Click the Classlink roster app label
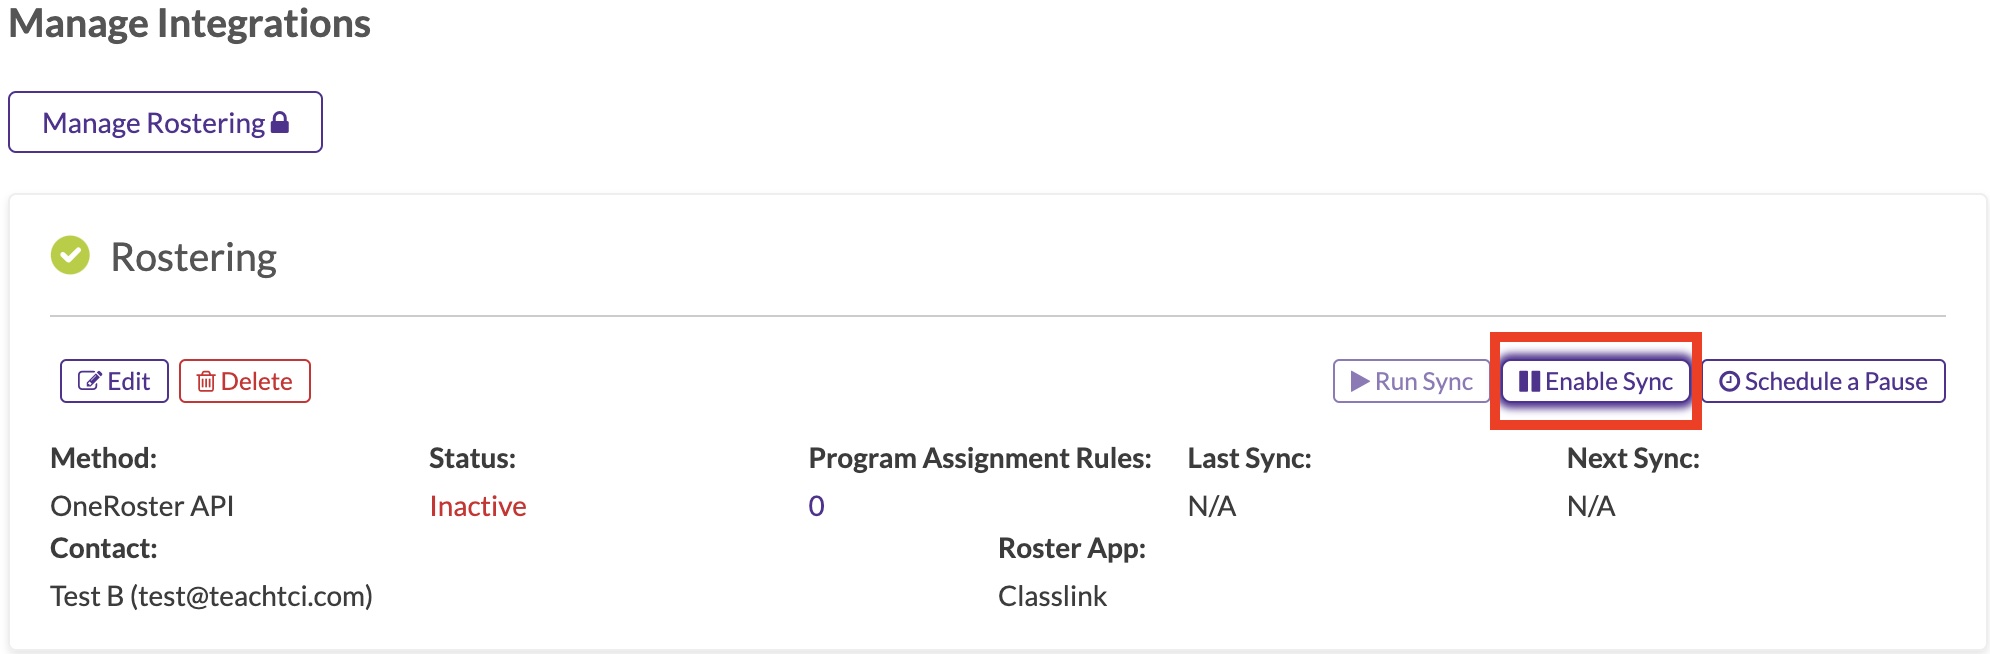Image resolution: width=1990 pixels, height=654 pixels. [1052, 596]
